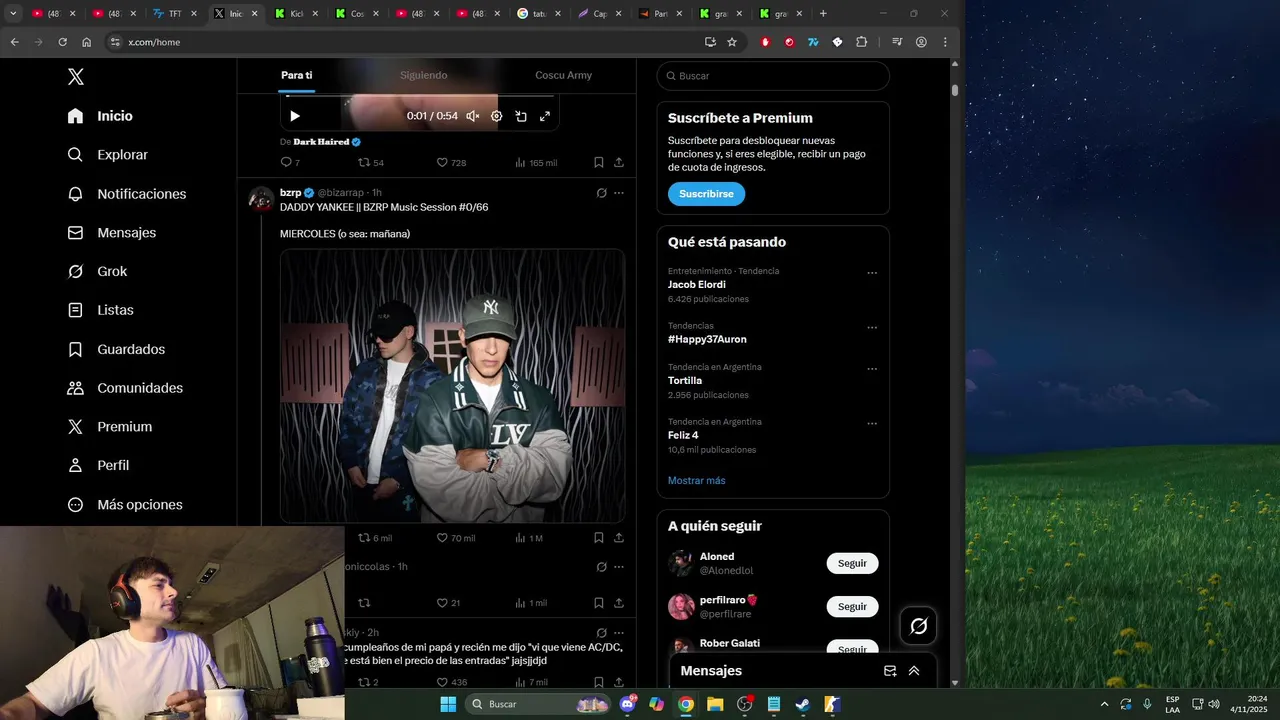Open a new Chrome tab
1280x720 pixels.
pos(823,14)
